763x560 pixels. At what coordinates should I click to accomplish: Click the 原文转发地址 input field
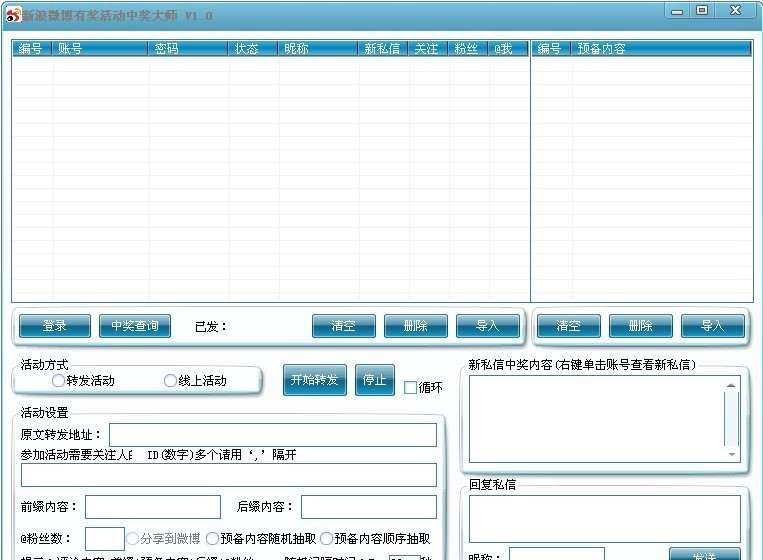pos(273,434)
